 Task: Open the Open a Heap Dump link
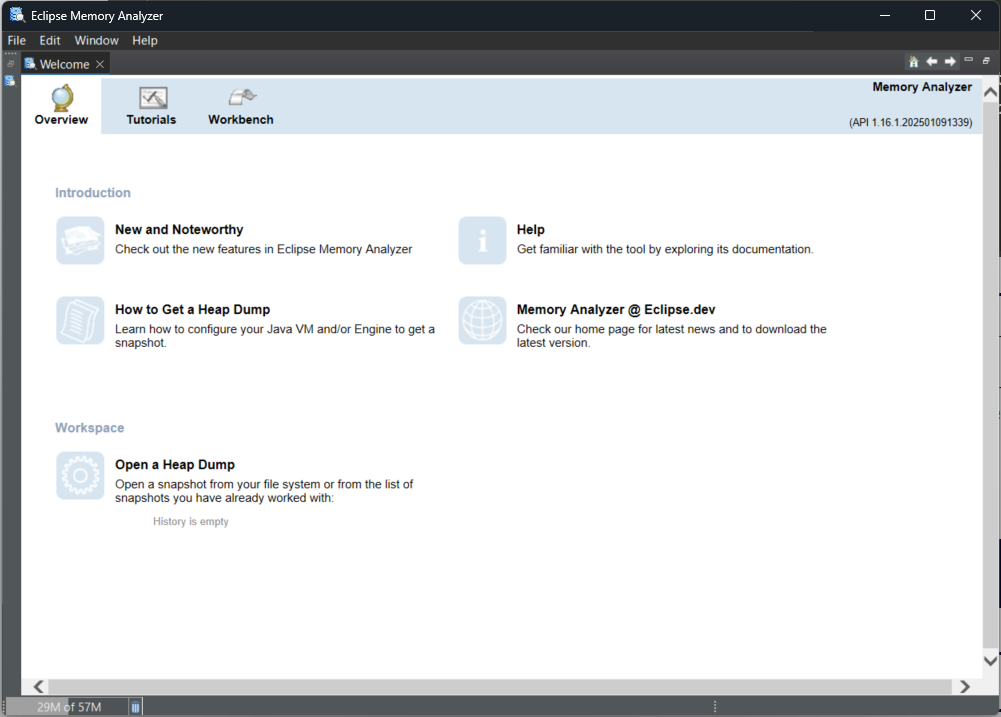(175, 464)
